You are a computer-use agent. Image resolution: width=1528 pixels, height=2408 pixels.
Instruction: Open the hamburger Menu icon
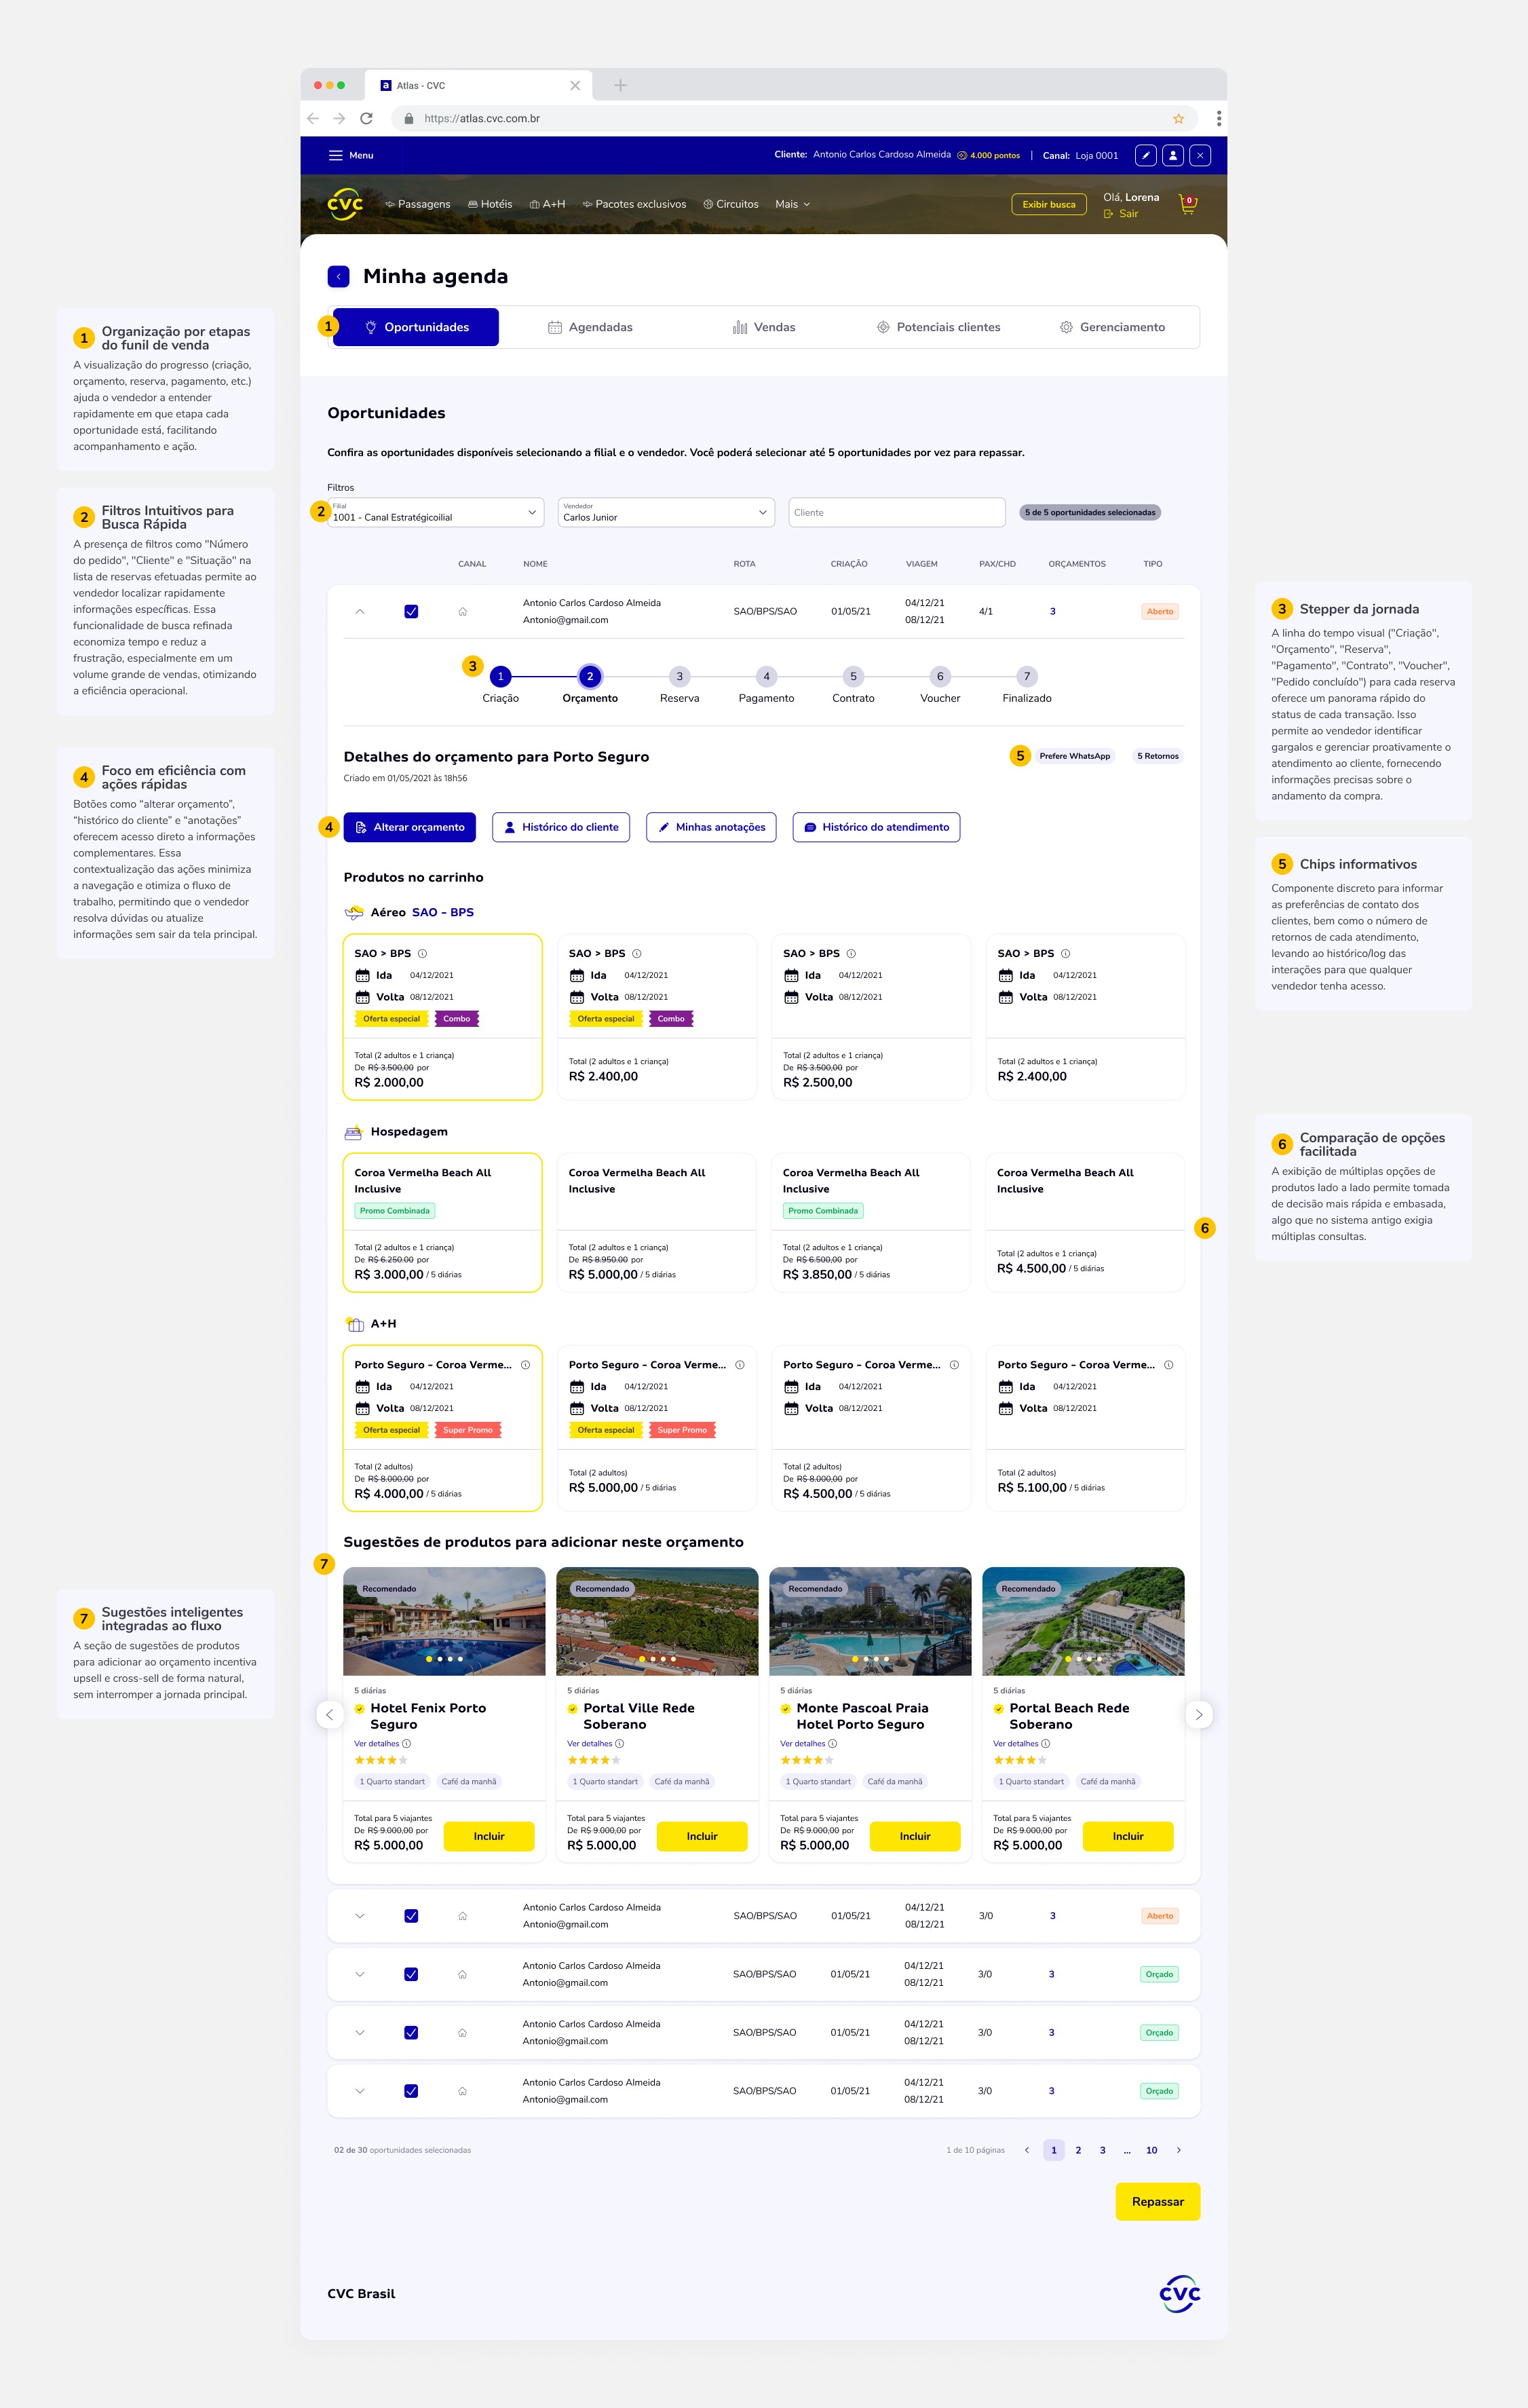click(335, 155)
